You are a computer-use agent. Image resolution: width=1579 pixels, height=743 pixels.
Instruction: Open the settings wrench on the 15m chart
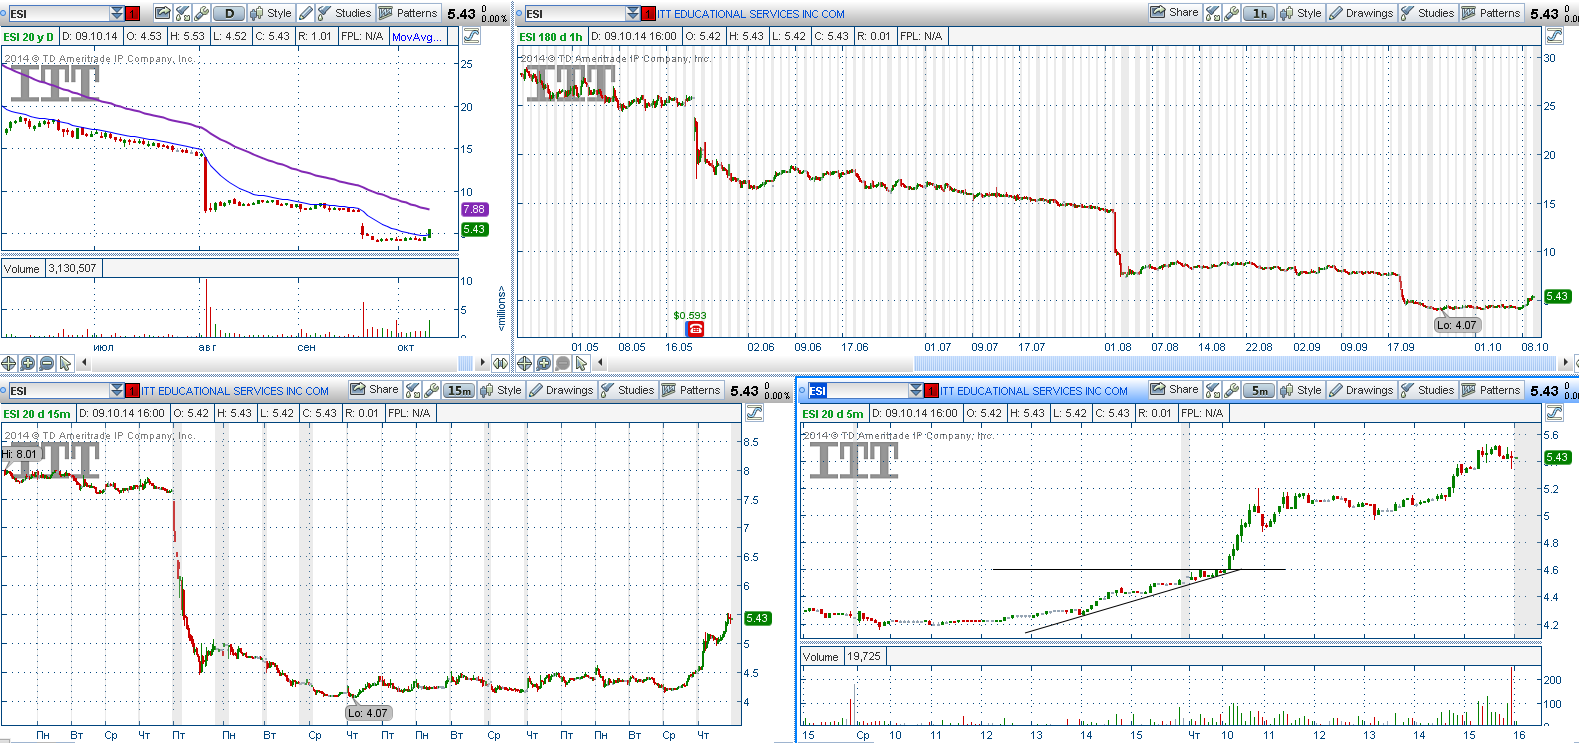coord(432,390)
